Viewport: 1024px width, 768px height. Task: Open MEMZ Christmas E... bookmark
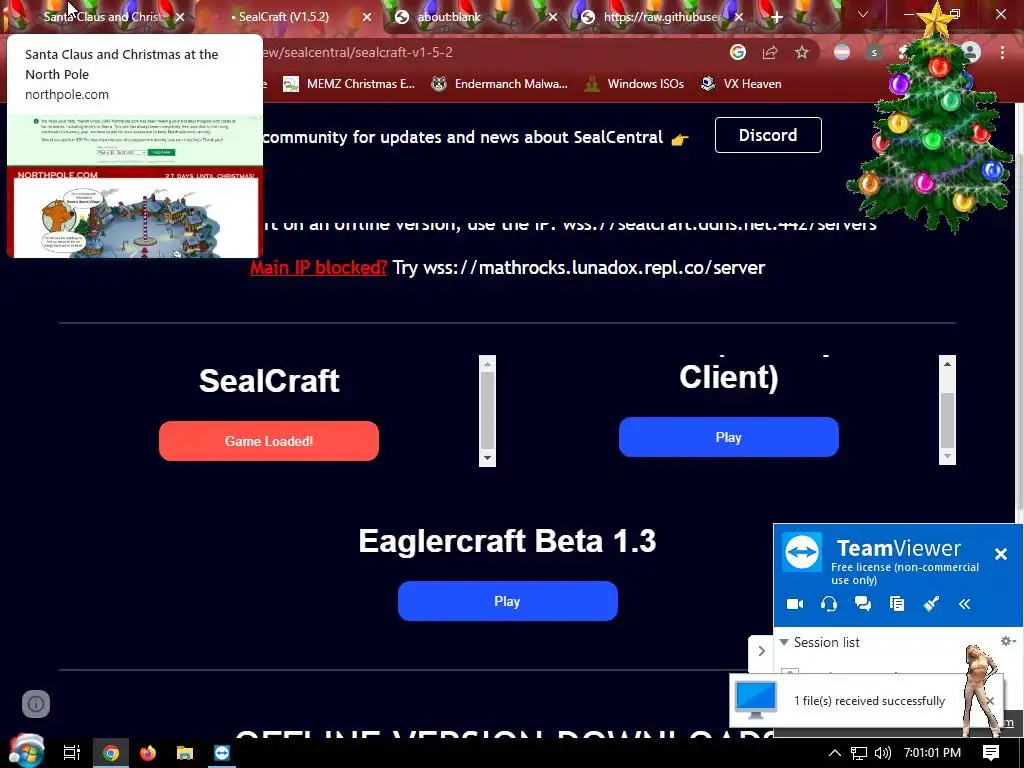pos(349,84)
